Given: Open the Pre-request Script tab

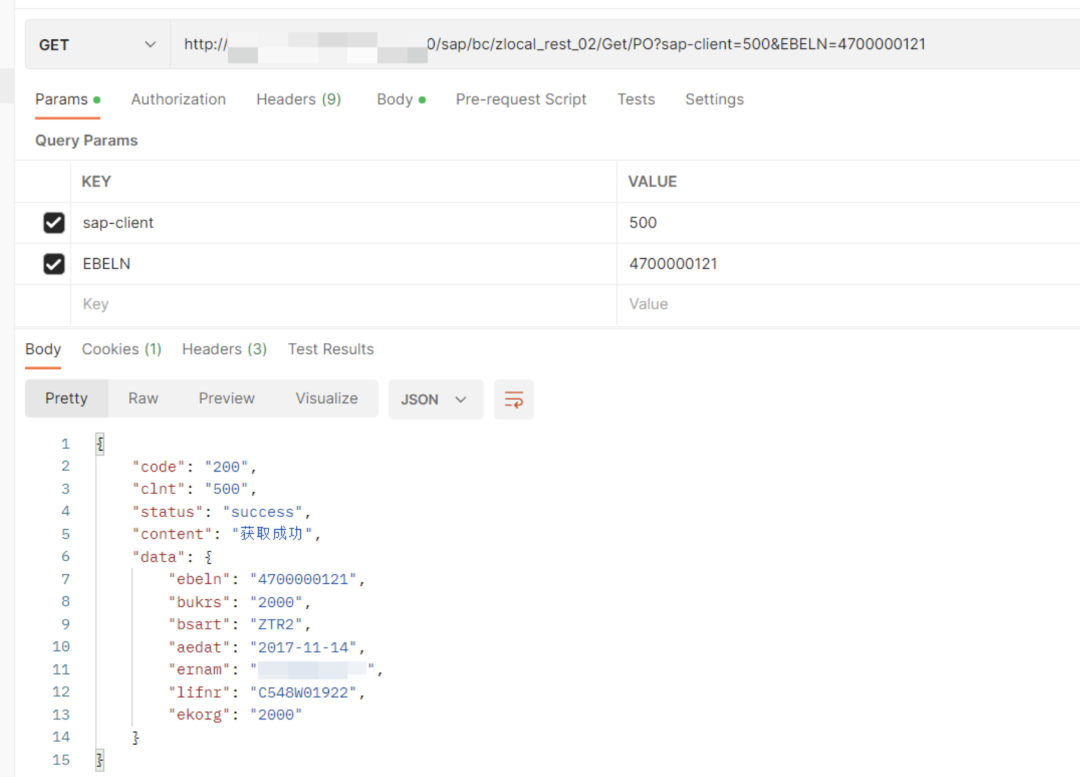Looking at the screenshot, I should [x=521, y=99].
